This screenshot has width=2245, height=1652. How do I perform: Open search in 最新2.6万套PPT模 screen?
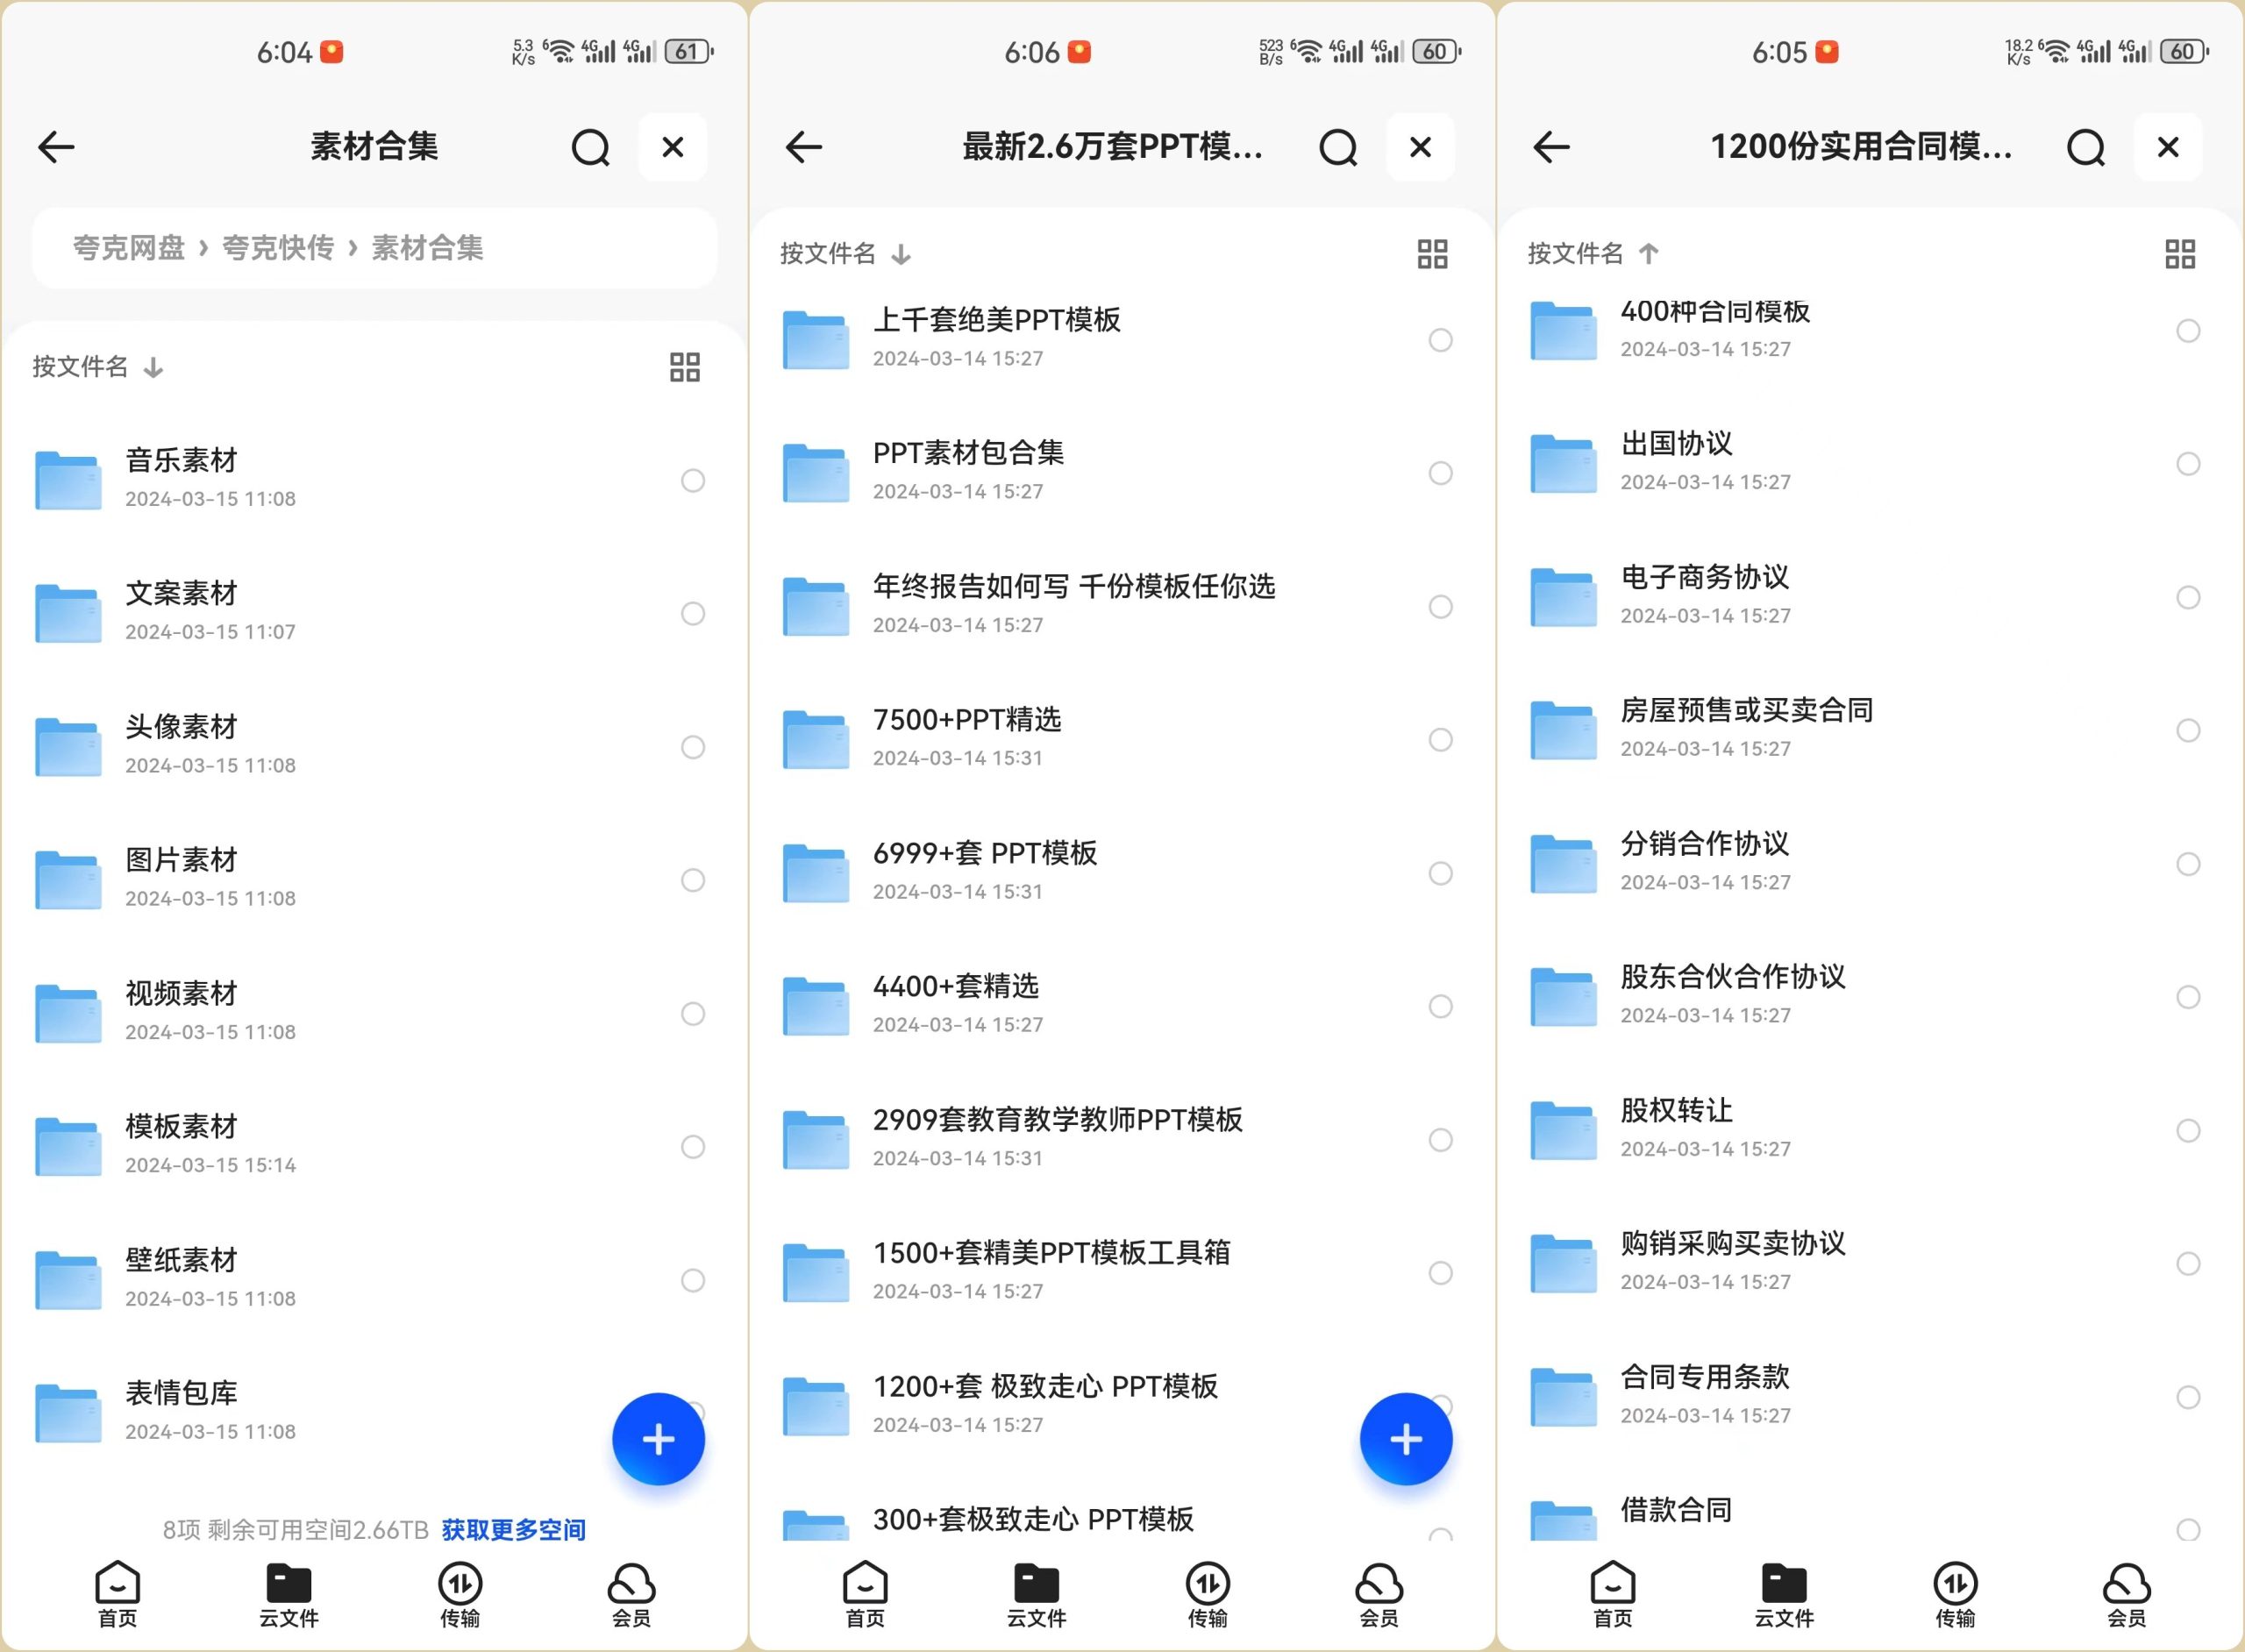pyautogui.click(x=1338, y=148)
